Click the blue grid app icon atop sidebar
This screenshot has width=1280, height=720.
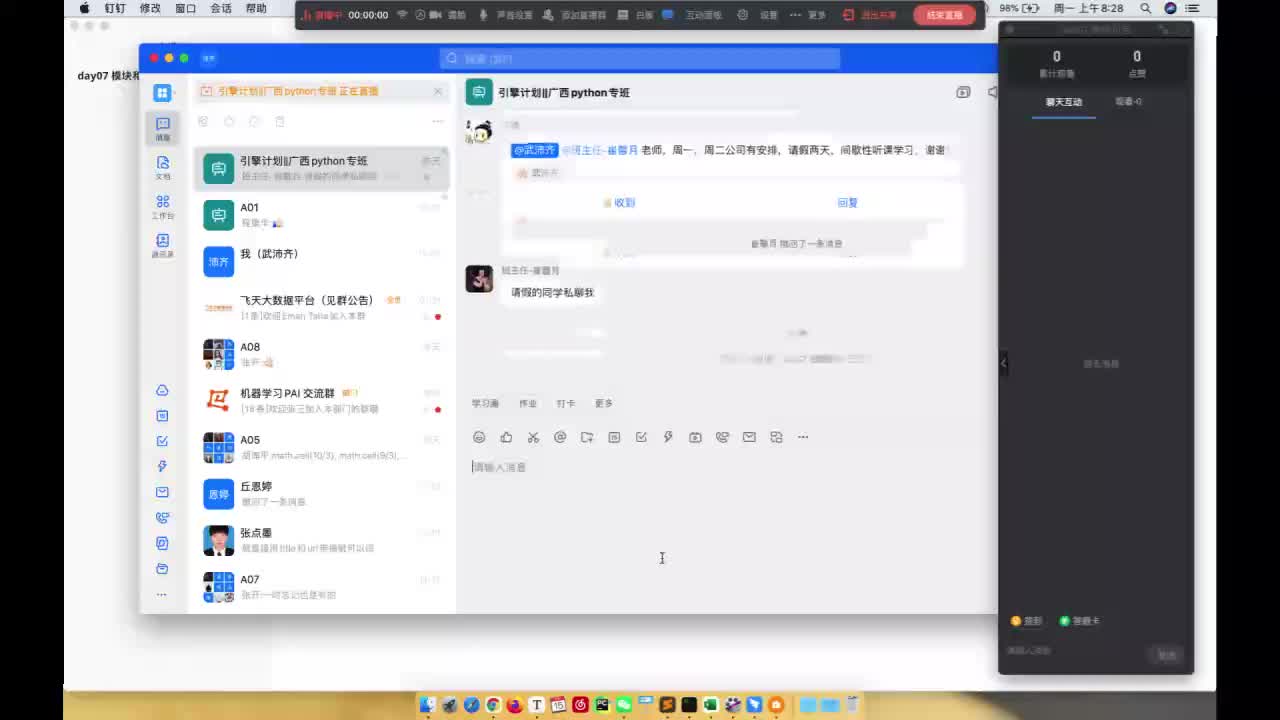pyautogui.click(x=162, y=93)
